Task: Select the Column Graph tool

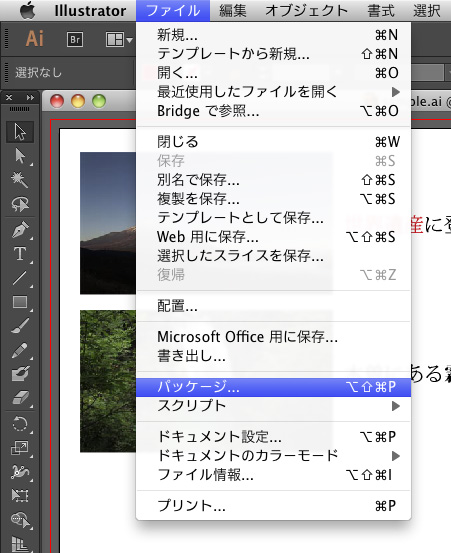Action: tap(20, 543)
